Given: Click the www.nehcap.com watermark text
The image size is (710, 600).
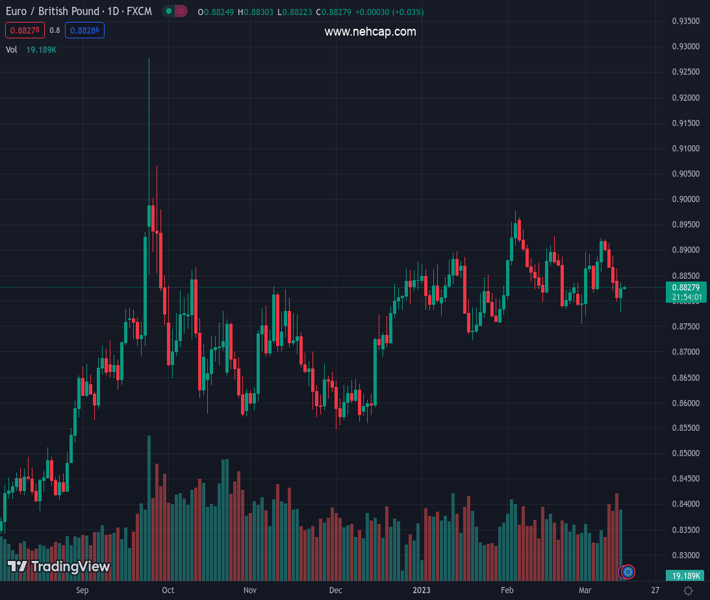Looking at the screenshot, I should point(370,32).
